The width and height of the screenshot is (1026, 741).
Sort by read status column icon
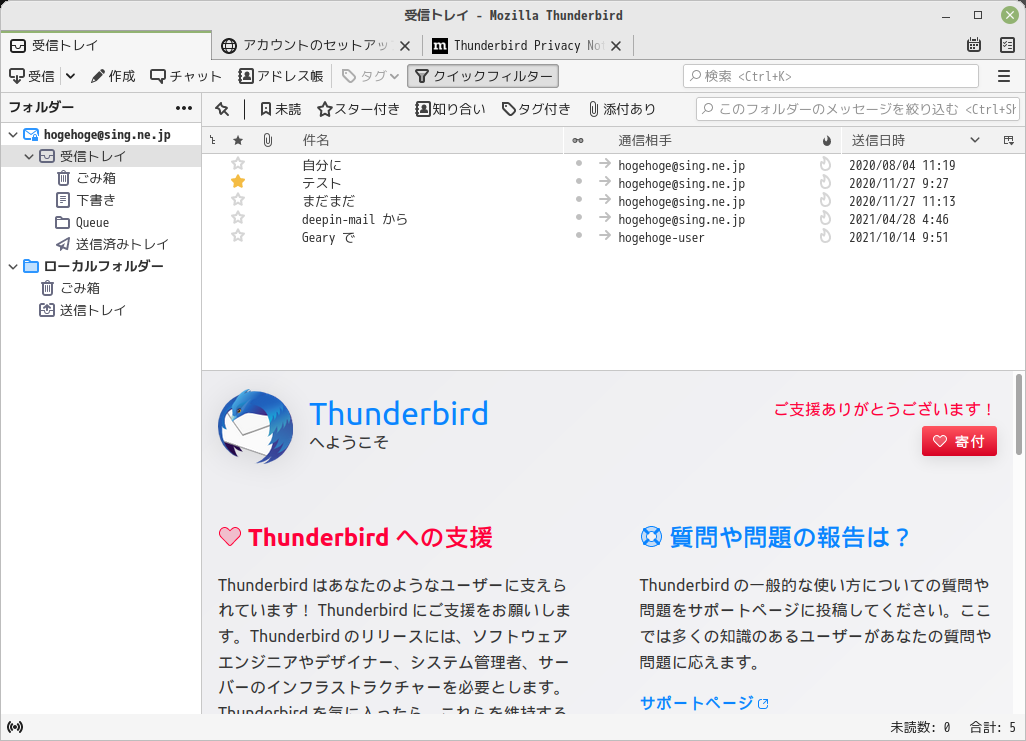tap(578, 140)
